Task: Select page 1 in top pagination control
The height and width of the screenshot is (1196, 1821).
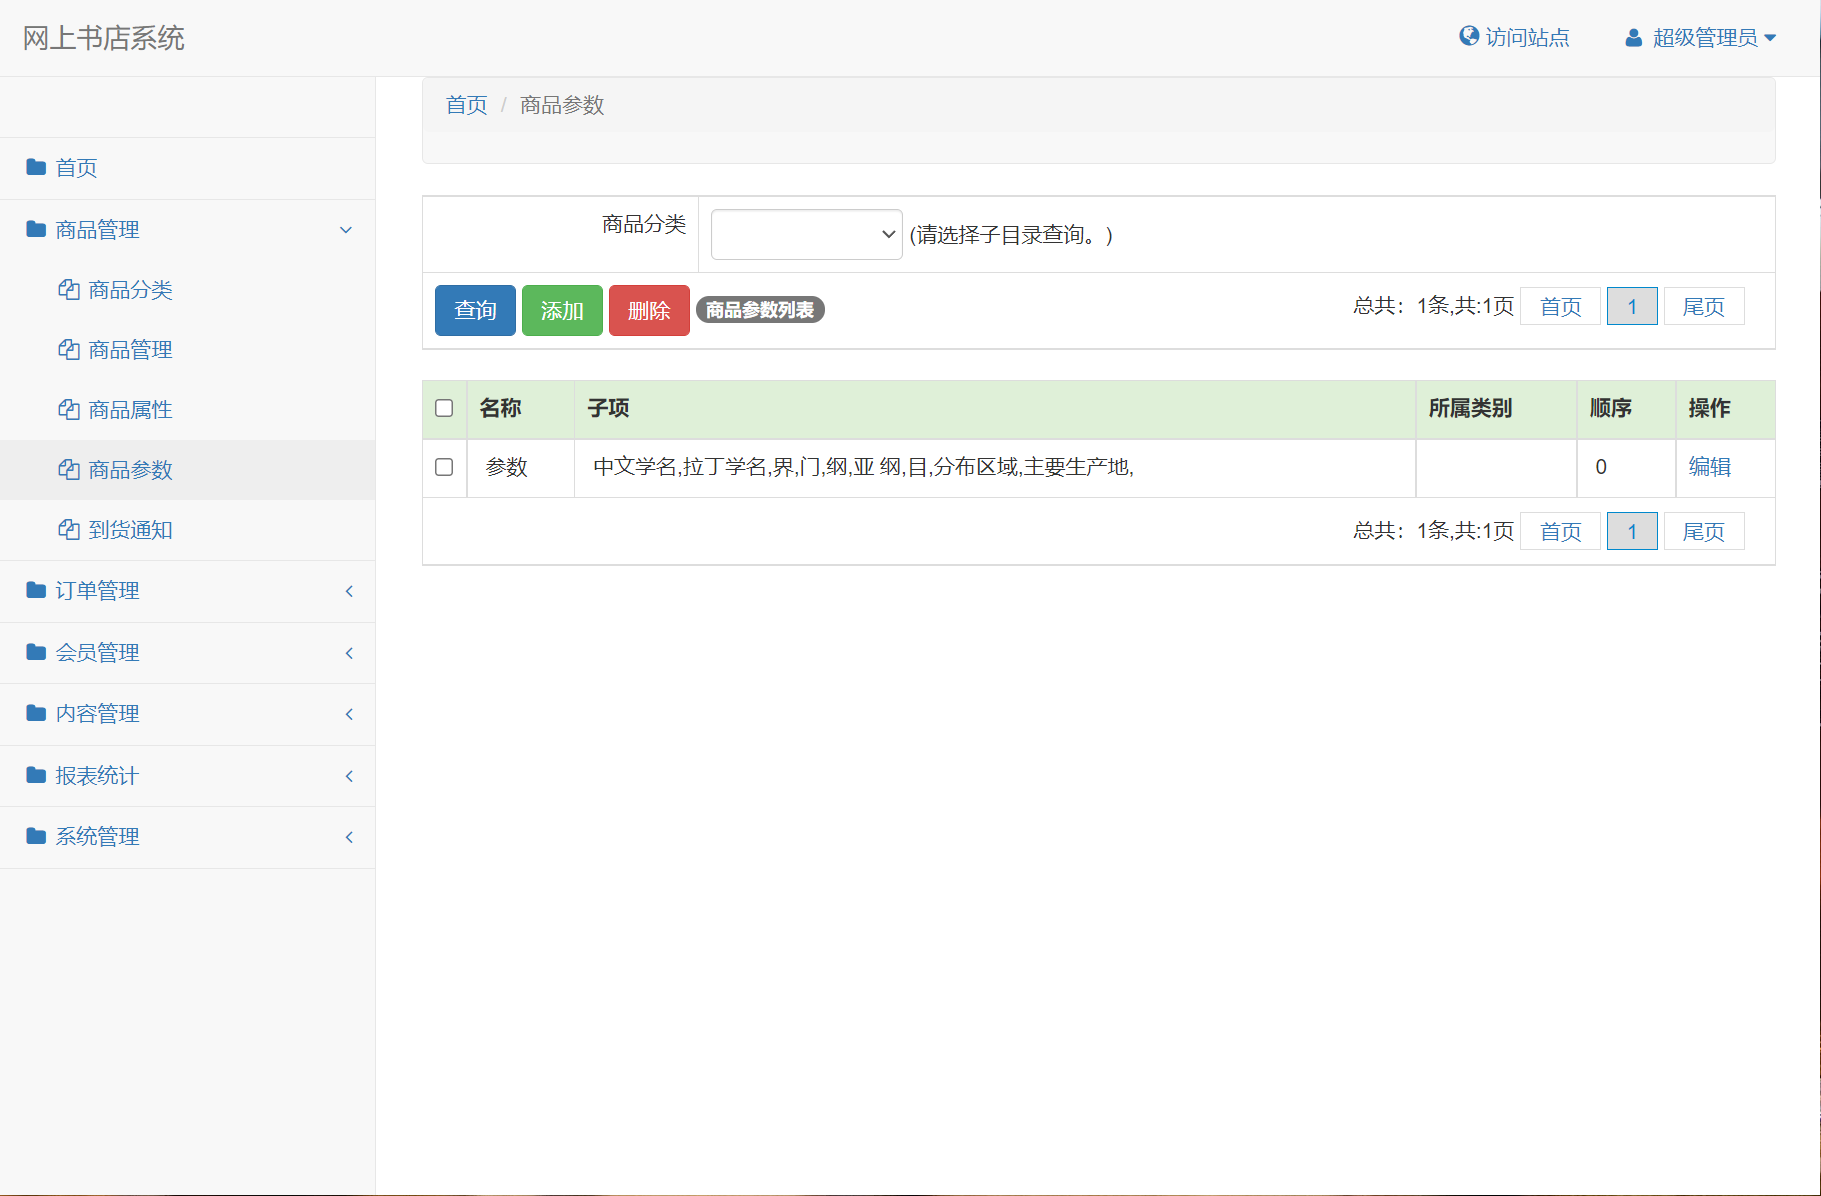Action: click(x=1631, y=306)
